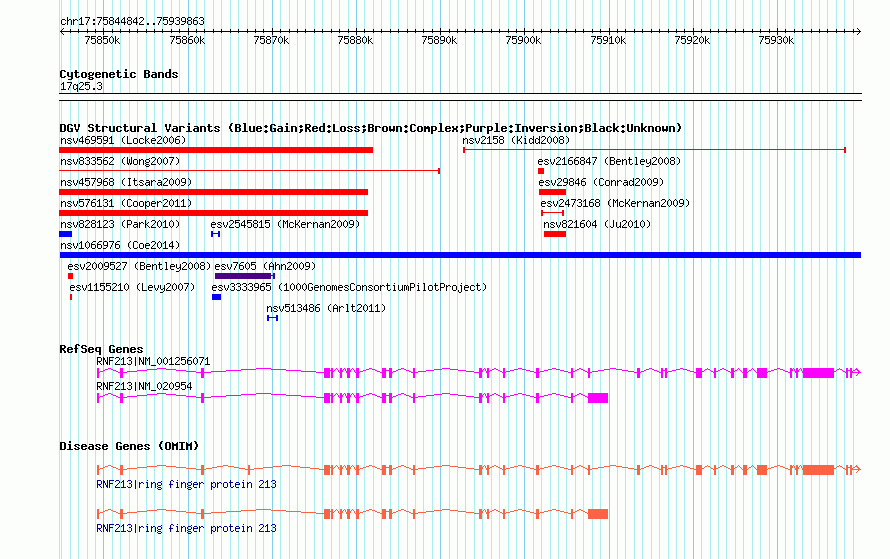The width and height of the screenshot is (890, 559).
Task: Open the RNF213|NM_020954 gene label
Action: [144, 386]
